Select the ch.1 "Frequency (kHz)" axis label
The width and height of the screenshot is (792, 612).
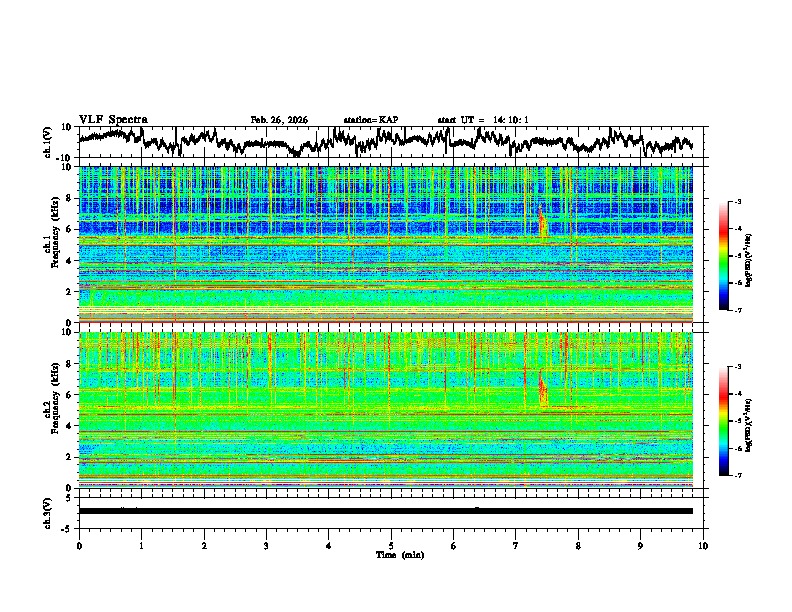tap(56, 232)
